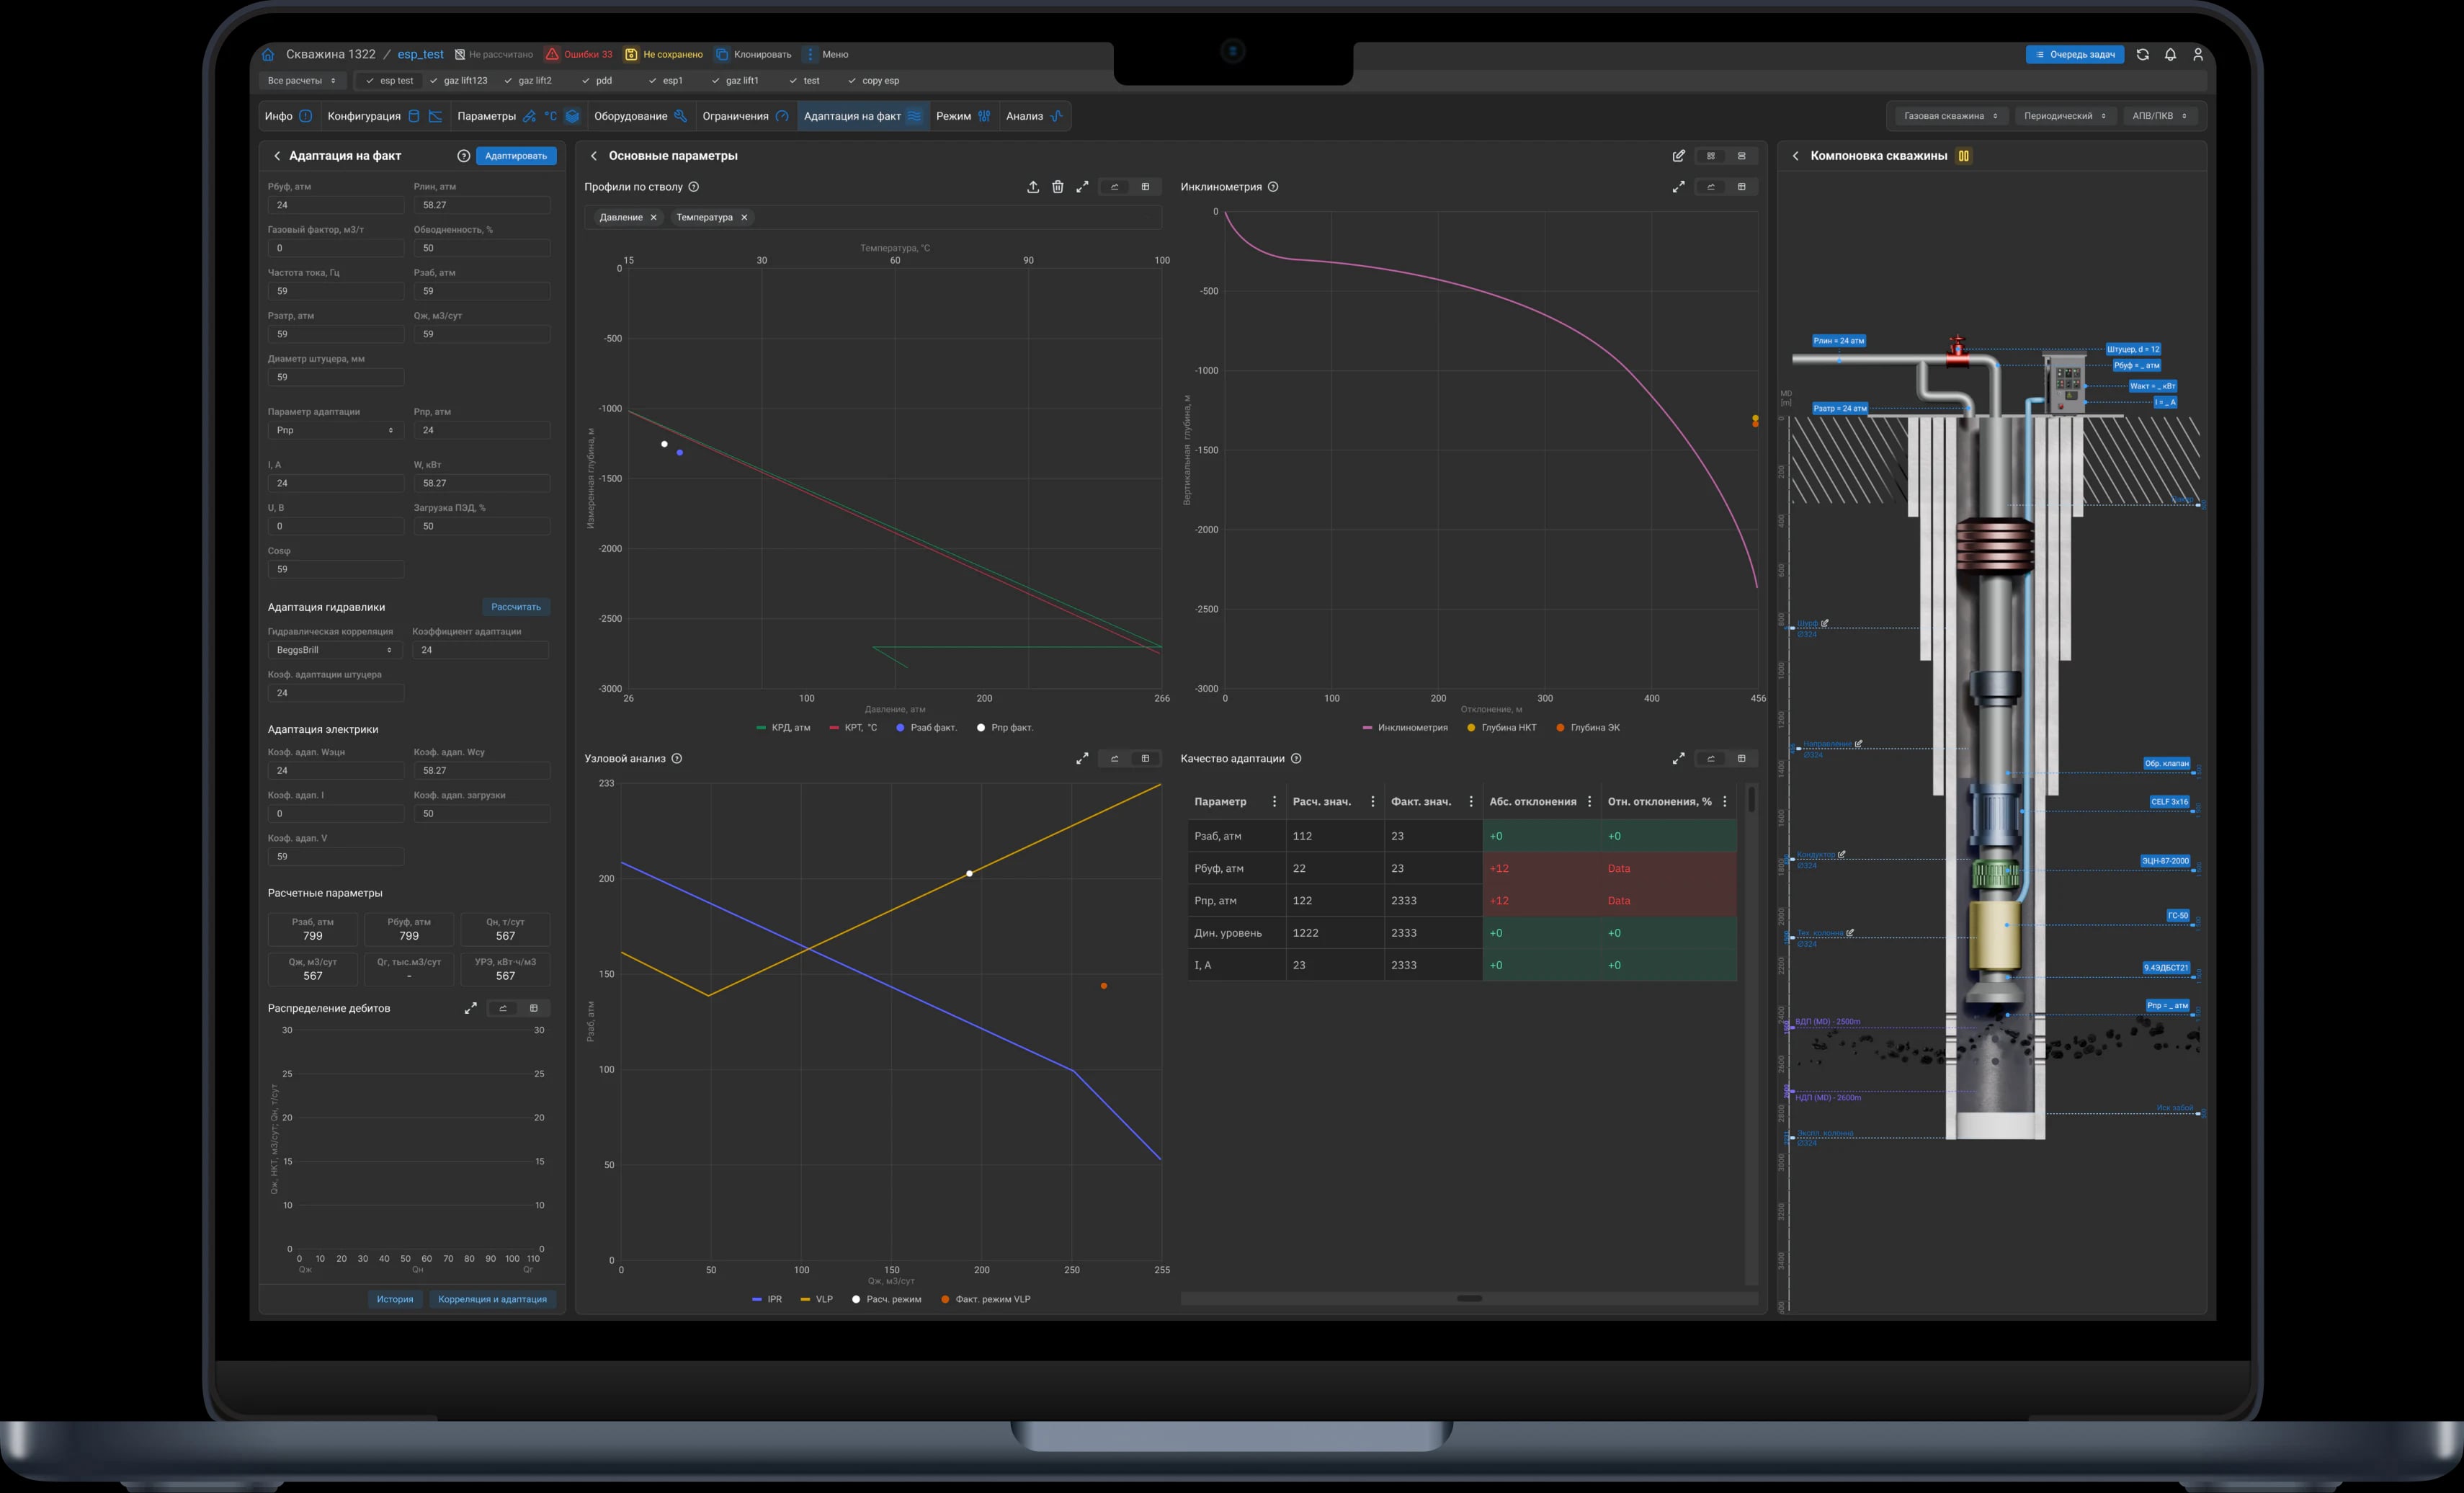Image resolution: width=2464 pixels, height=1493 pixels.
Task: Click the Рбуф, атм input field
Action: pyautogui.click(x=335, y=205)
